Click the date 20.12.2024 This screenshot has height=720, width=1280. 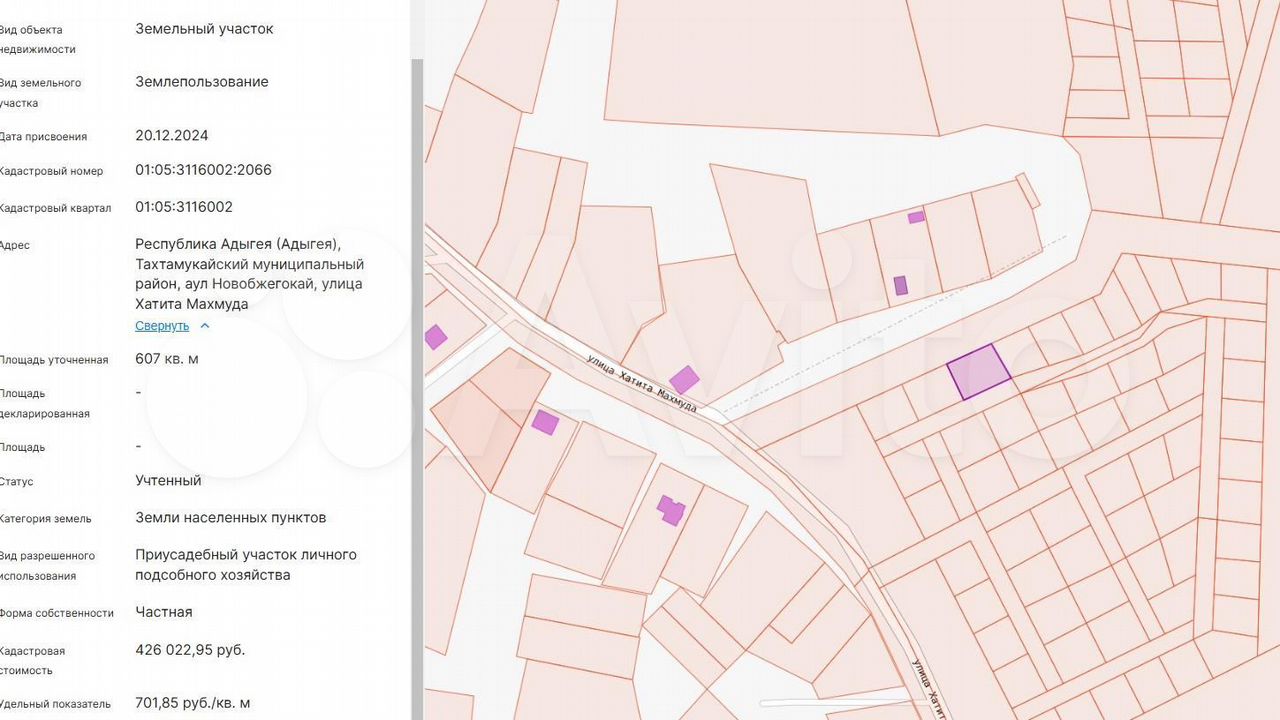(x=172, y=135)
